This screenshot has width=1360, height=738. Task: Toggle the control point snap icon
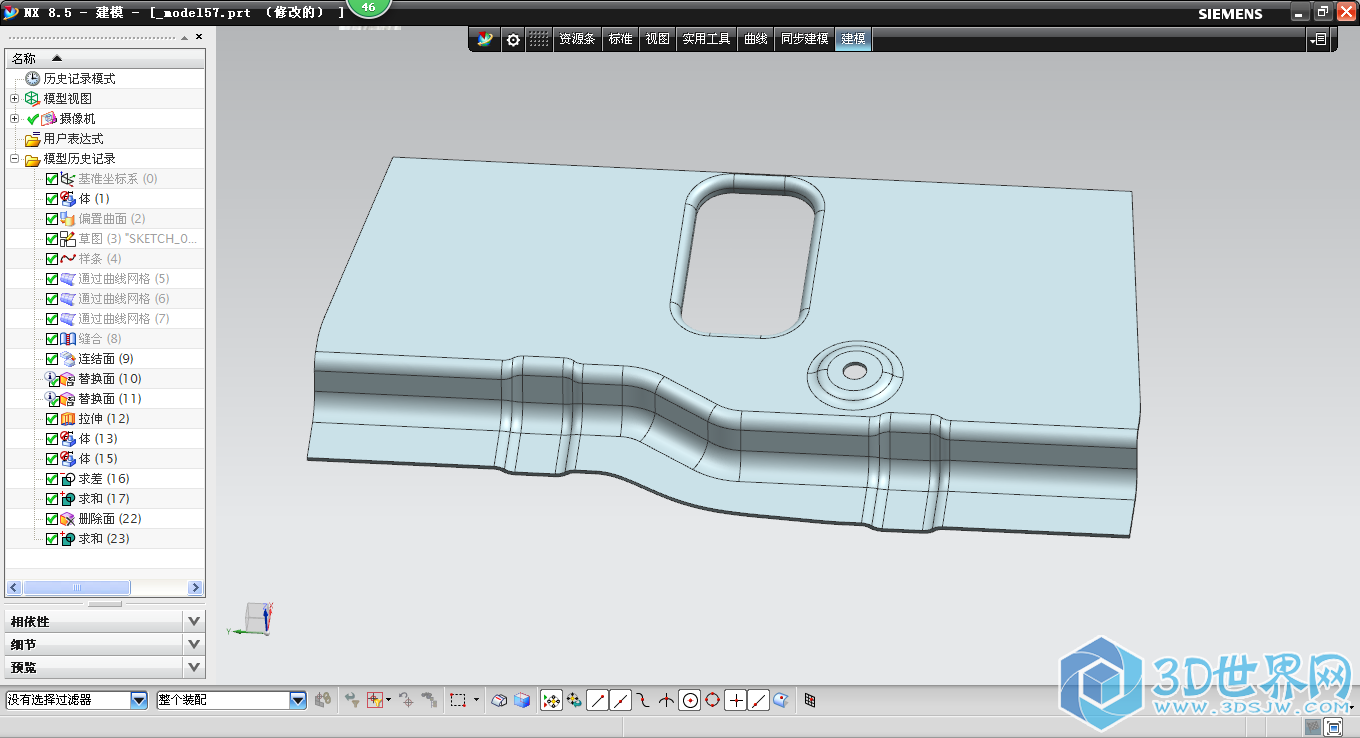pos(643,700)
